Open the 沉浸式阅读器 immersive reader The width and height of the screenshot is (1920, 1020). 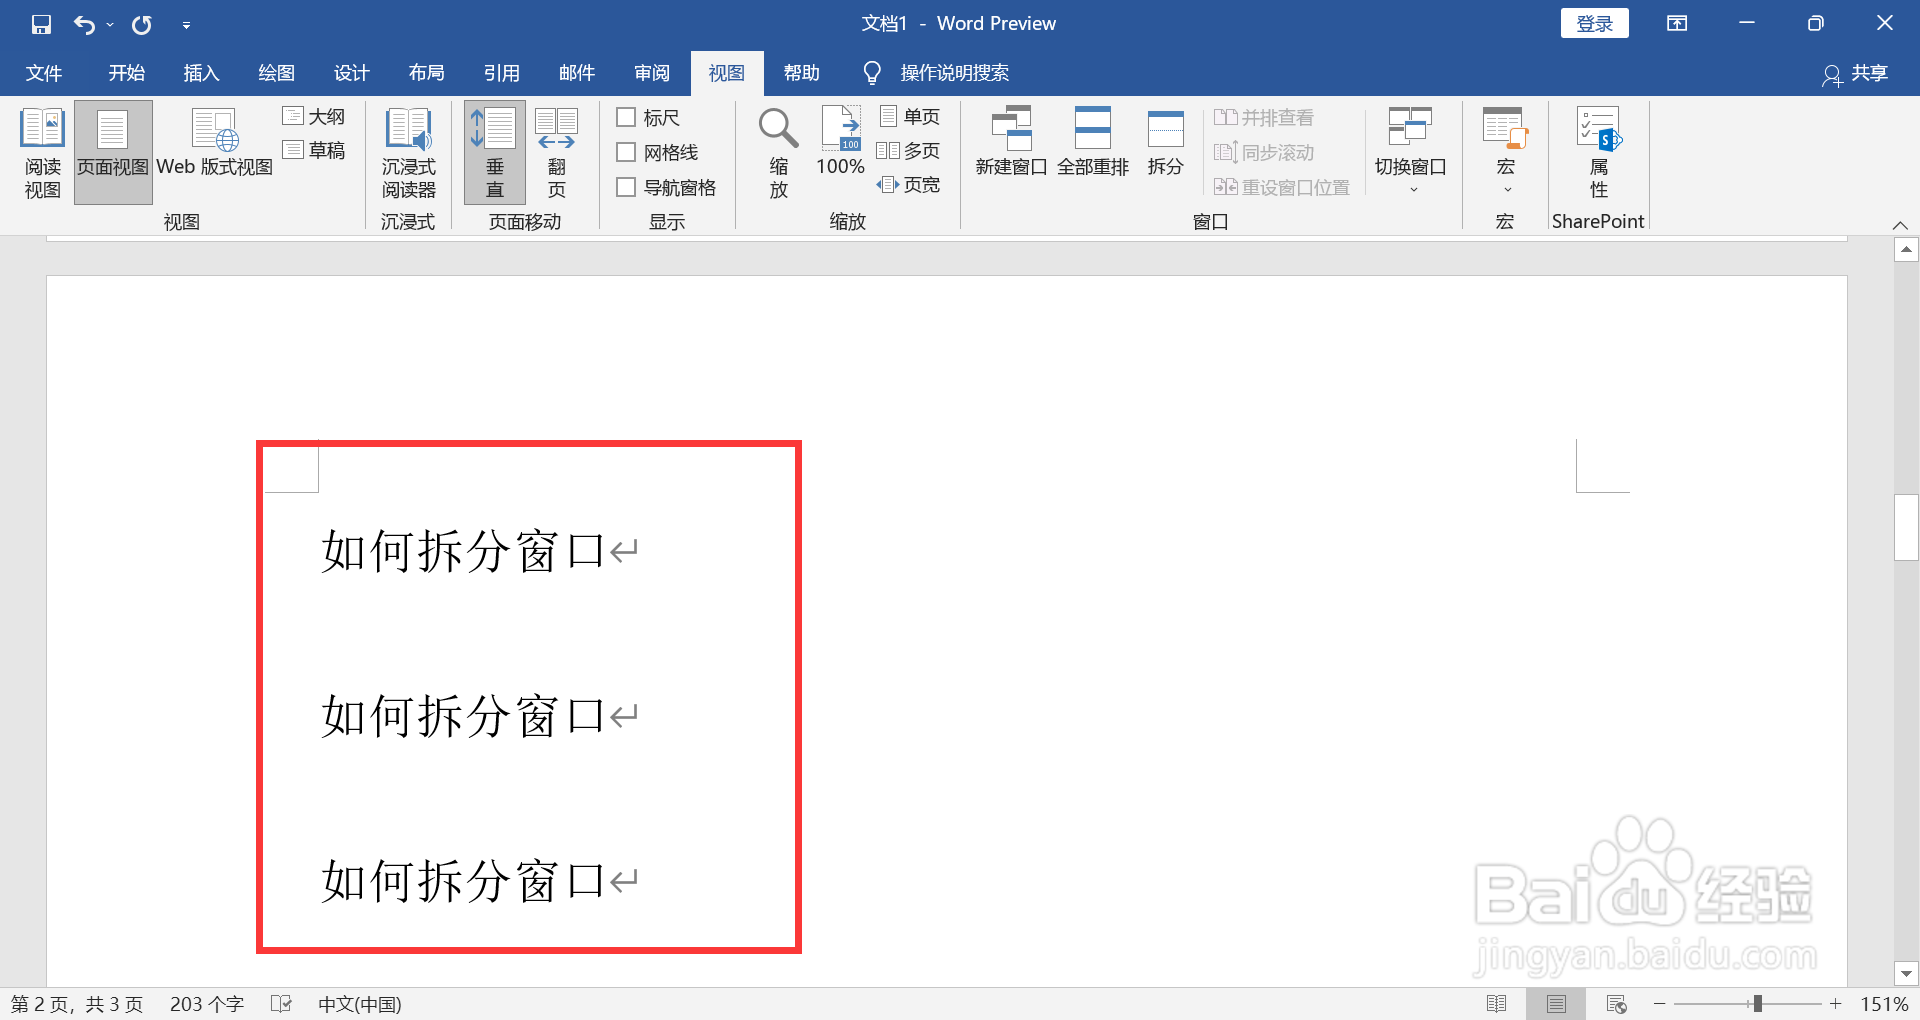coord(408,152)
